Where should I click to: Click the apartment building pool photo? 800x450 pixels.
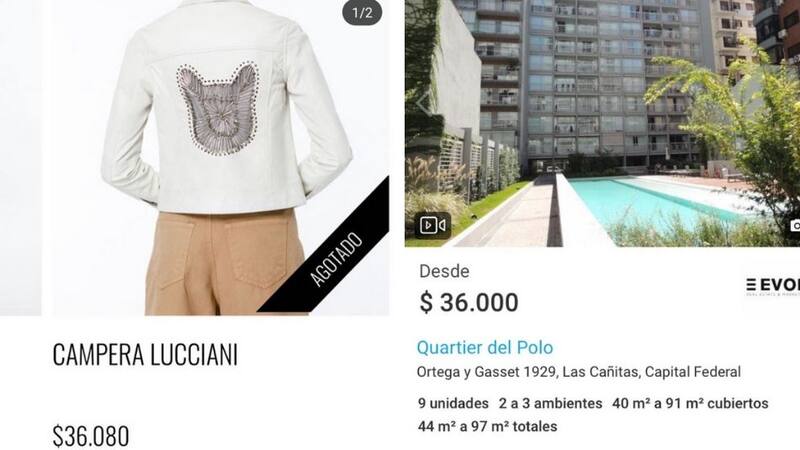pyautogui.click(x=602, y=123)
